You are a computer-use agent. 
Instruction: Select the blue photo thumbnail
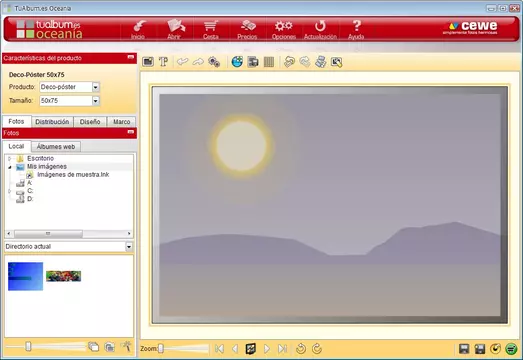tap(26, 276)
